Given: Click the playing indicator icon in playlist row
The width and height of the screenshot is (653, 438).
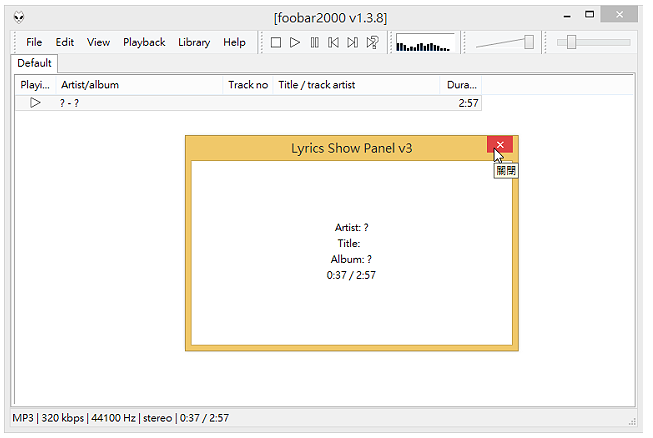Looking at the screenshot, I should pyautogui.click(x=35, y=102).
